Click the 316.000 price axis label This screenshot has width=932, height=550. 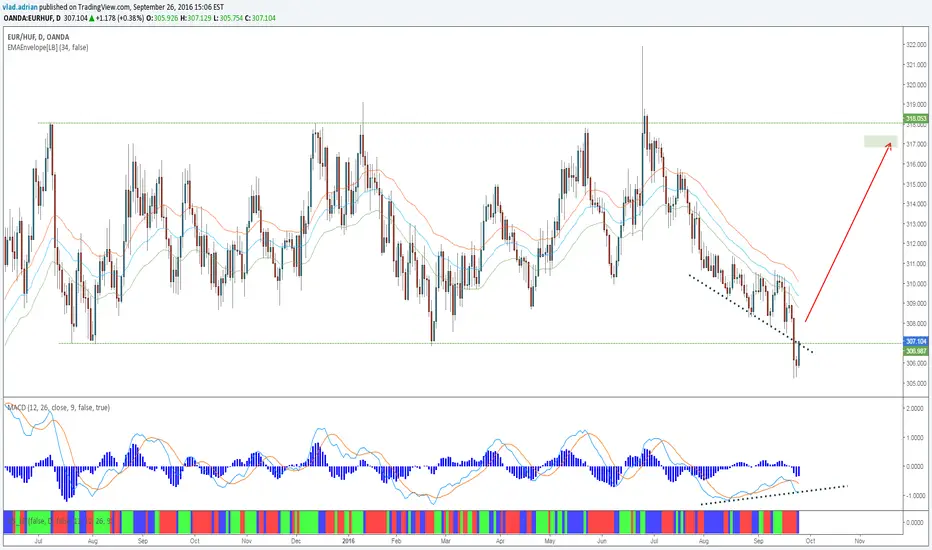(x=916, y=164)
